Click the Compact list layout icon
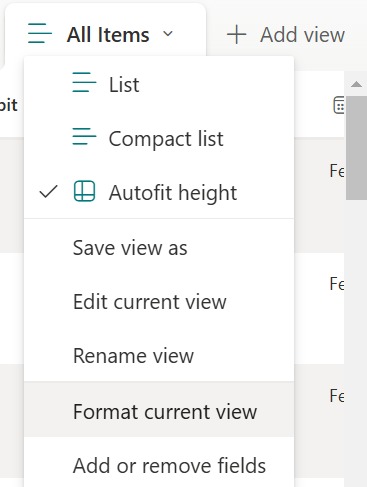 (84, 136)
